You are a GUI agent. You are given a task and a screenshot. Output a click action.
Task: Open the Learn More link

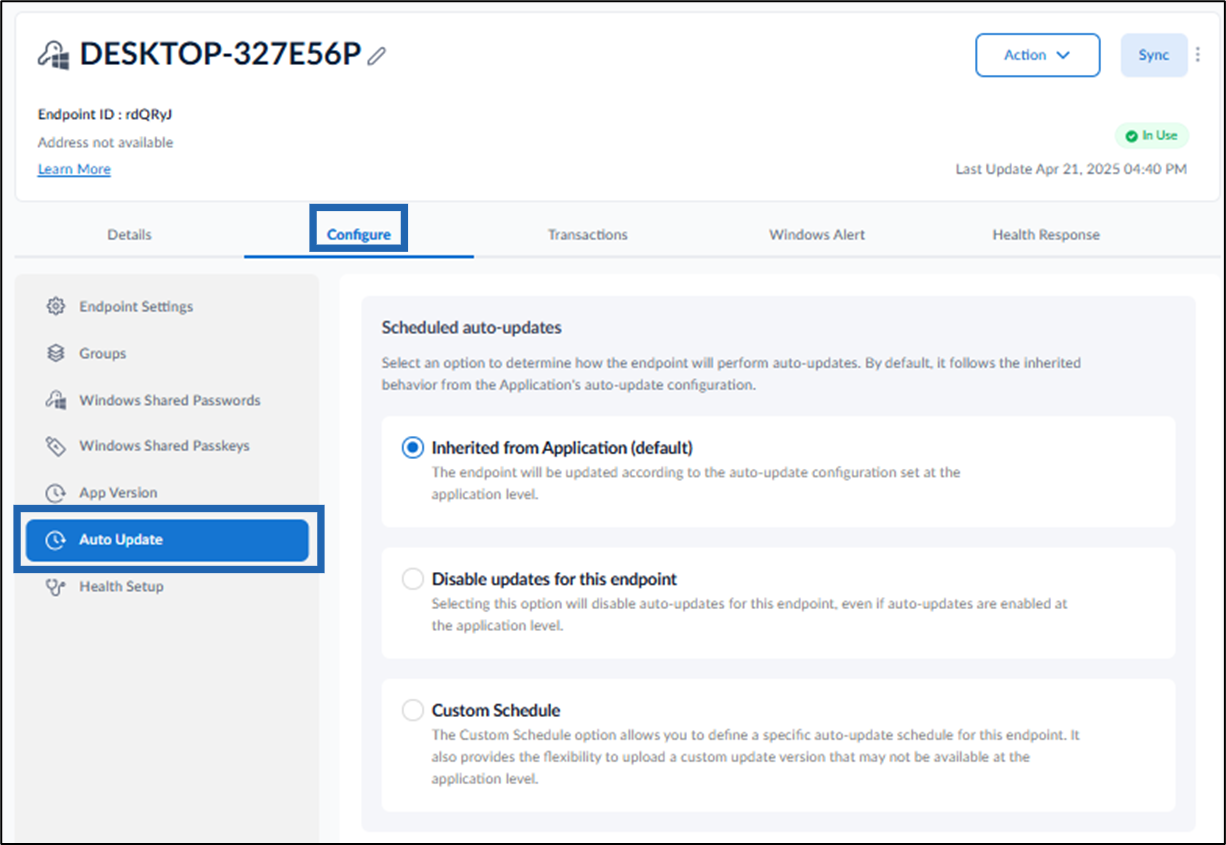pyautogui.click(x=74, y=169)
